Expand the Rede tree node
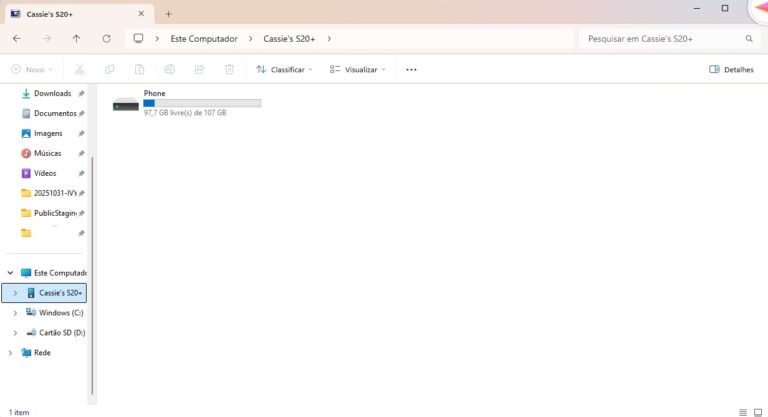This screenshot has width=768, height=417. pyautogui.click(x=10, y=353)
